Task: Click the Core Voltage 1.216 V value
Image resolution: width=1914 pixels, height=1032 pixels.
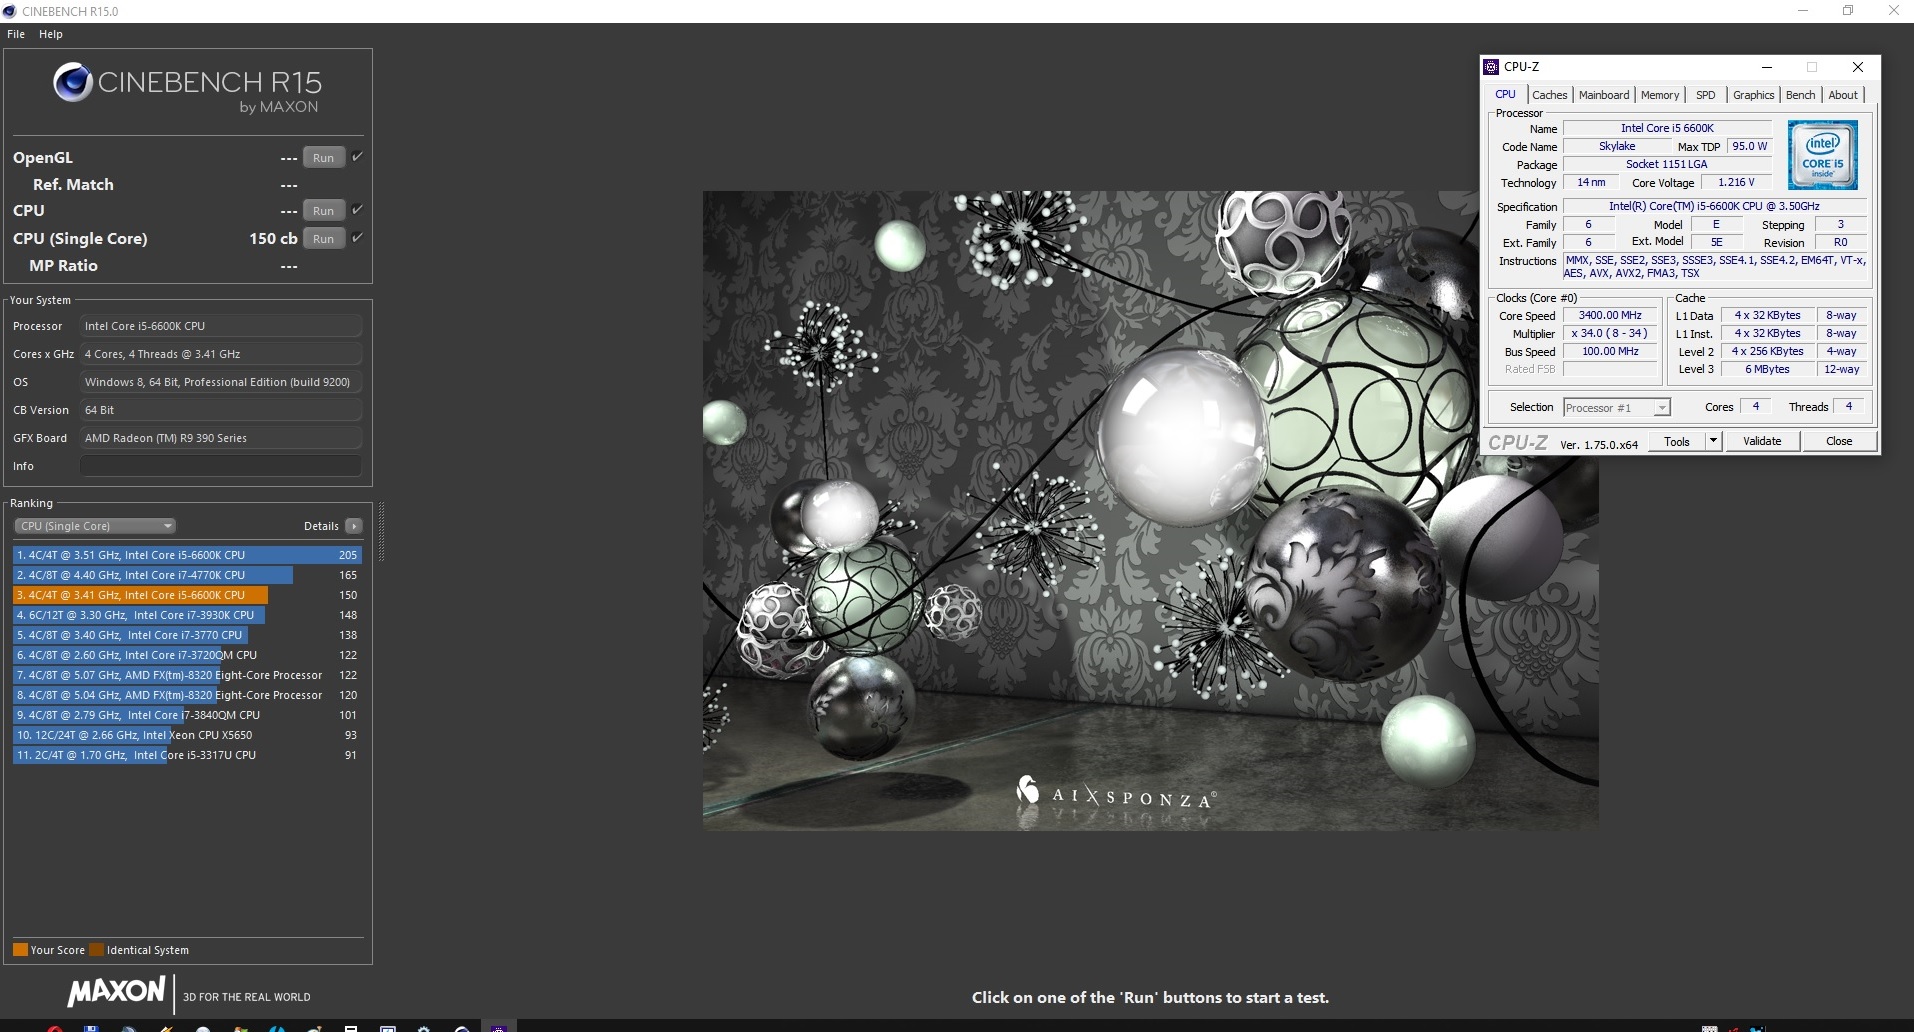Action: point(1736,183)
